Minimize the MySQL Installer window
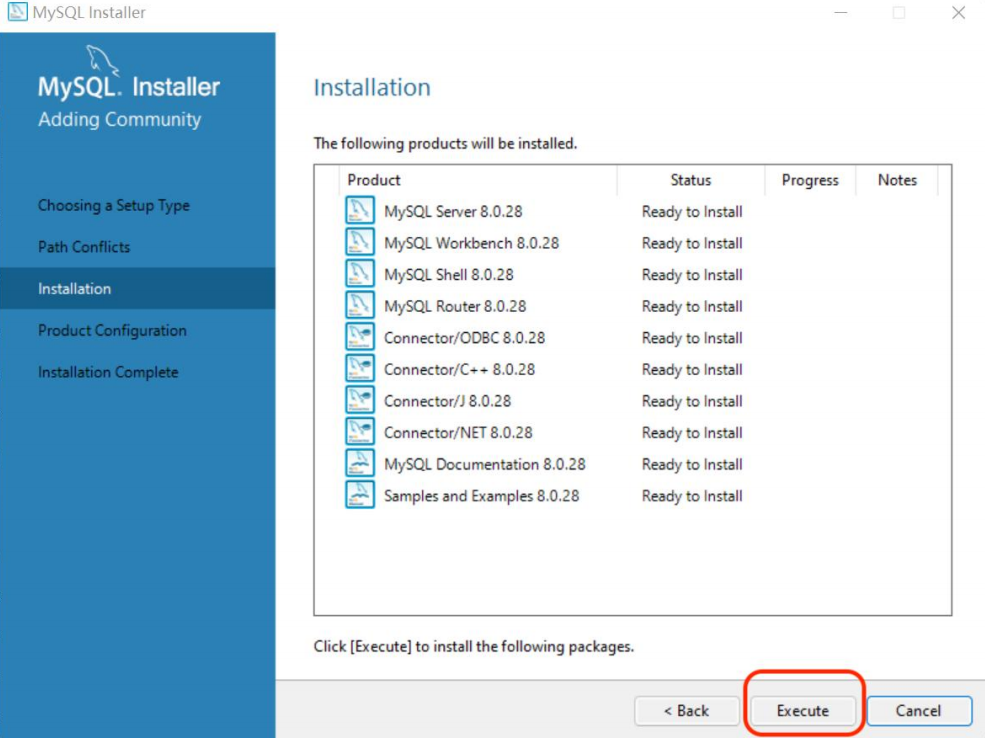This screenshot has width=985, height=738. 841,13
